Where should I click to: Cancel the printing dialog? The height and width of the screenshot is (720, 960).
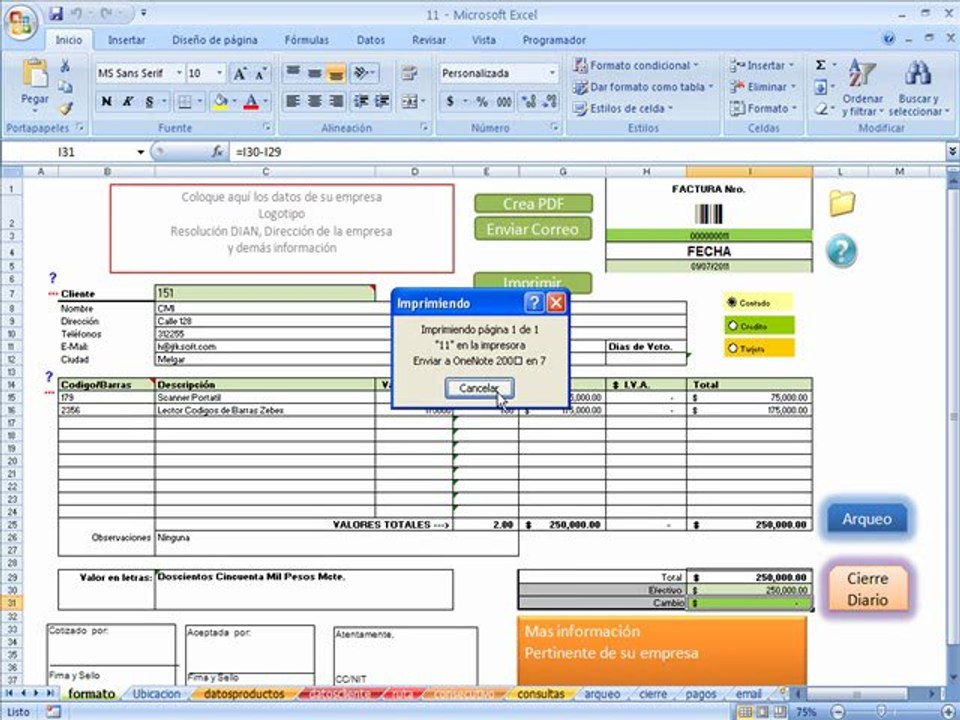tap(479, 388)
